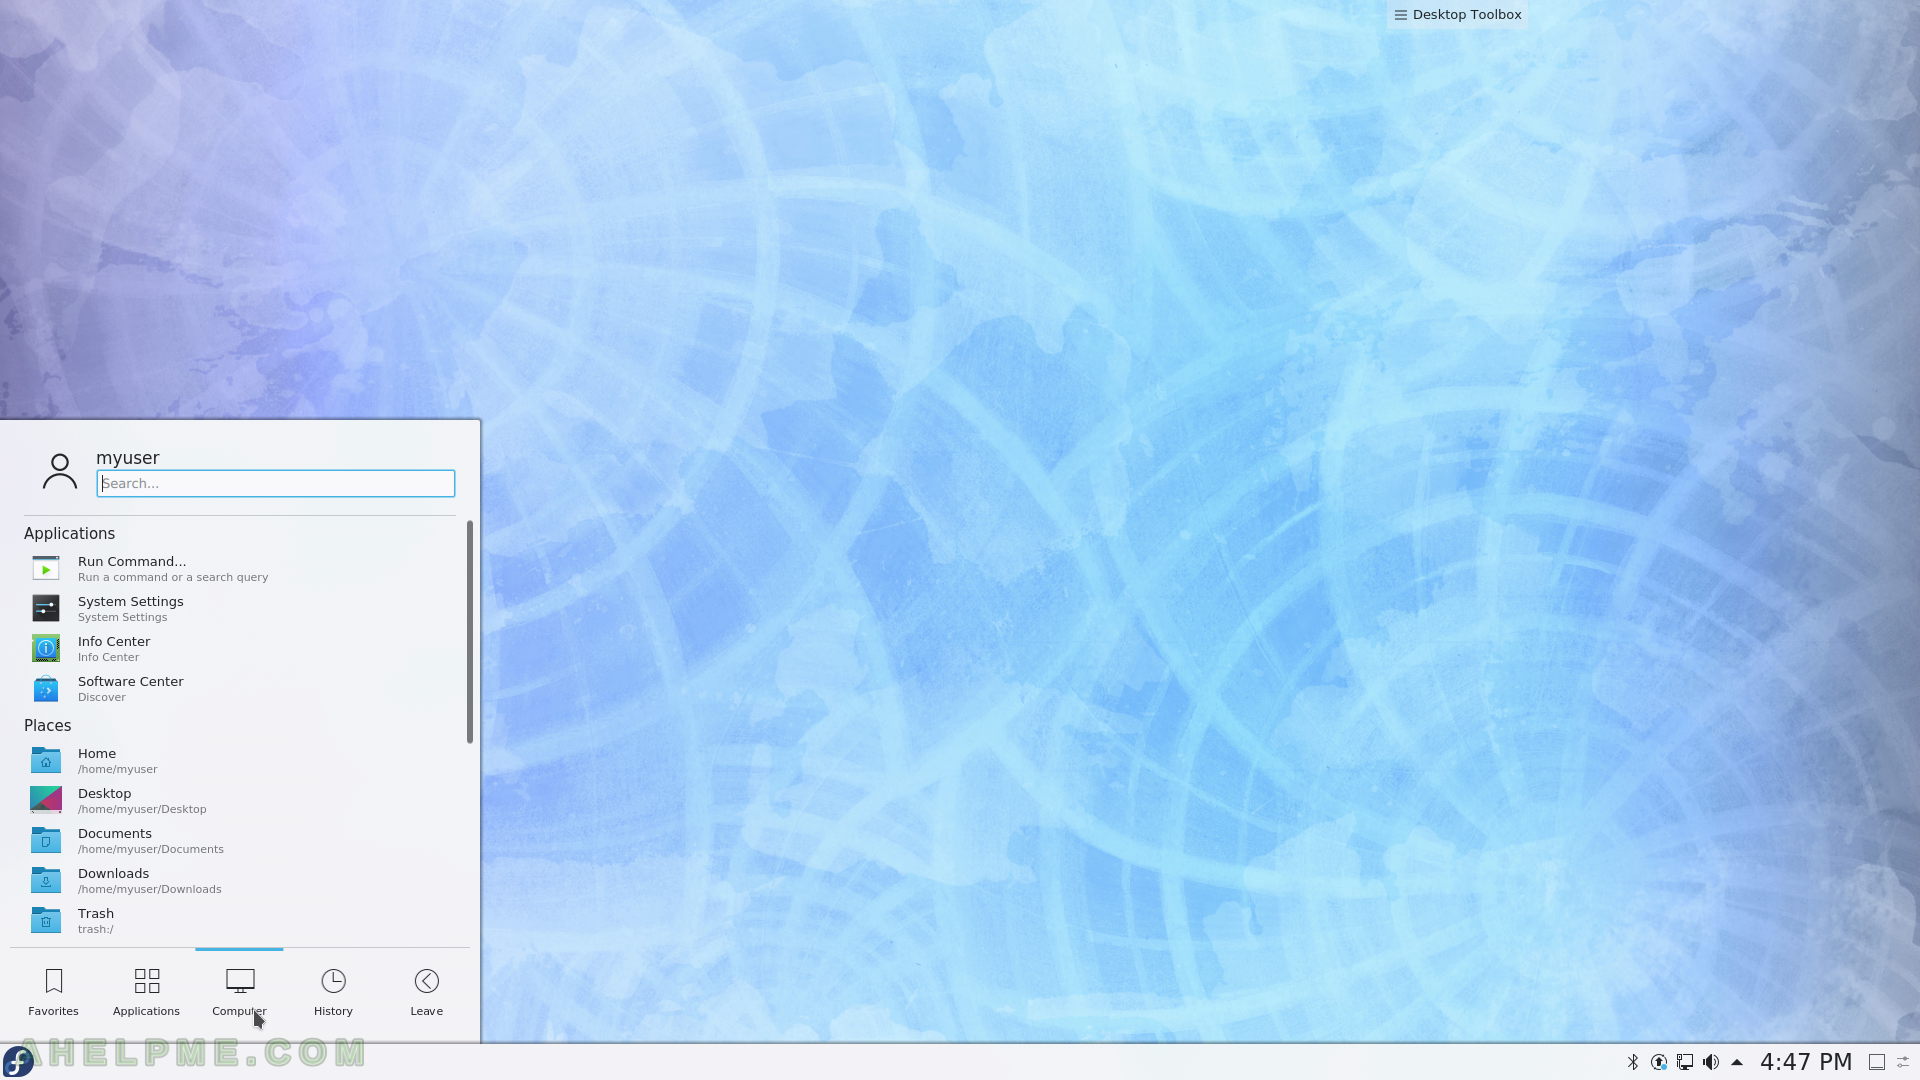
Task: Click the show desktop icon in panel
Action: 1877,1062
